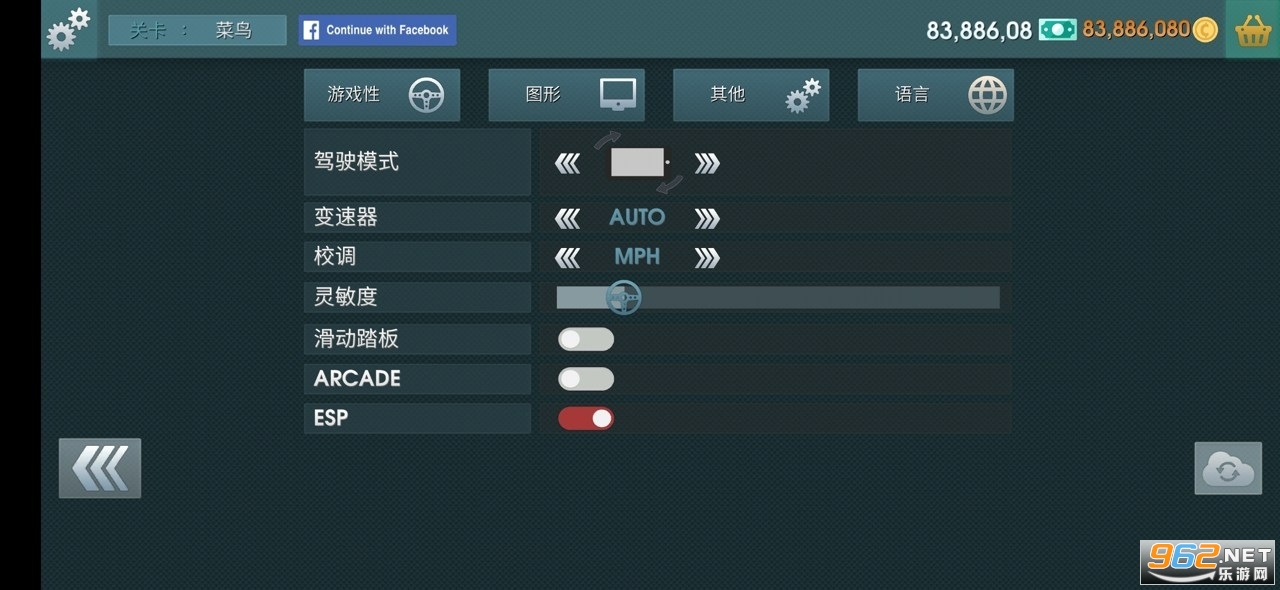This screenshot has height=590, width=1280.
Task: Tap the 关卡 菜鸟 level badge
Action: point(197,30)
